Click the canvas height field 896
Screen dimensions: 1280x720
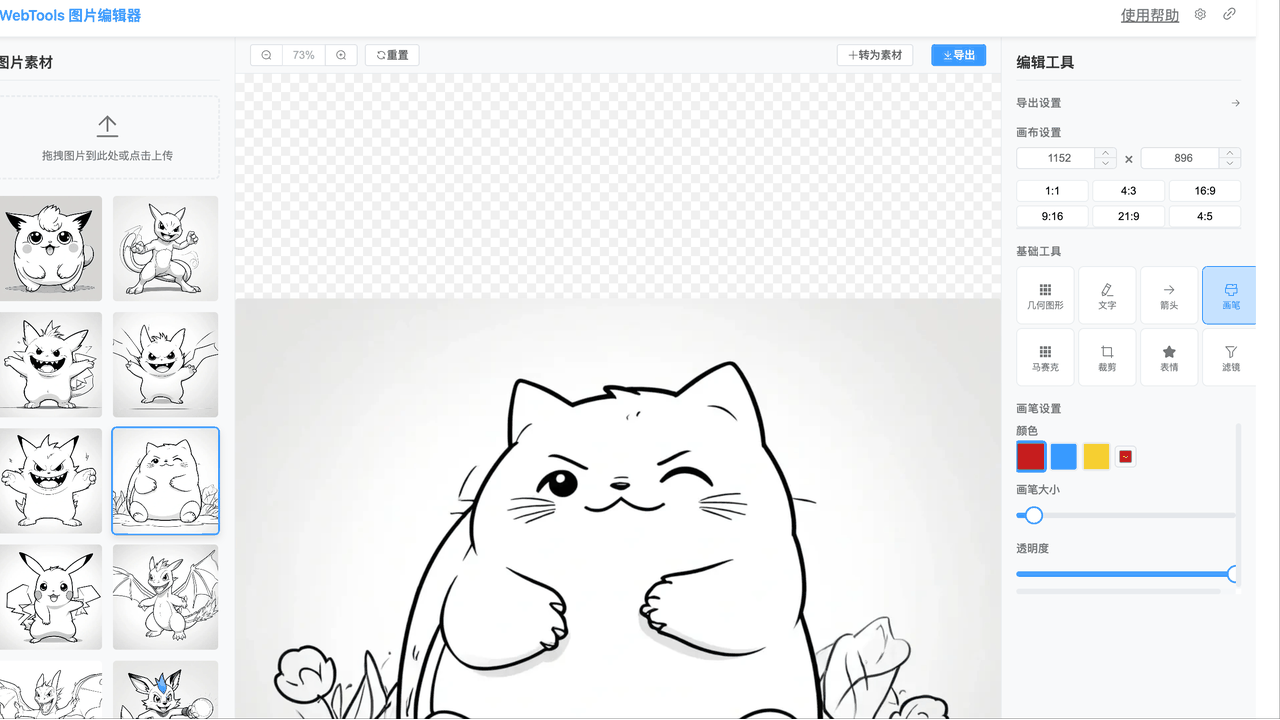pyautogui.click(x=1181, y=158)
